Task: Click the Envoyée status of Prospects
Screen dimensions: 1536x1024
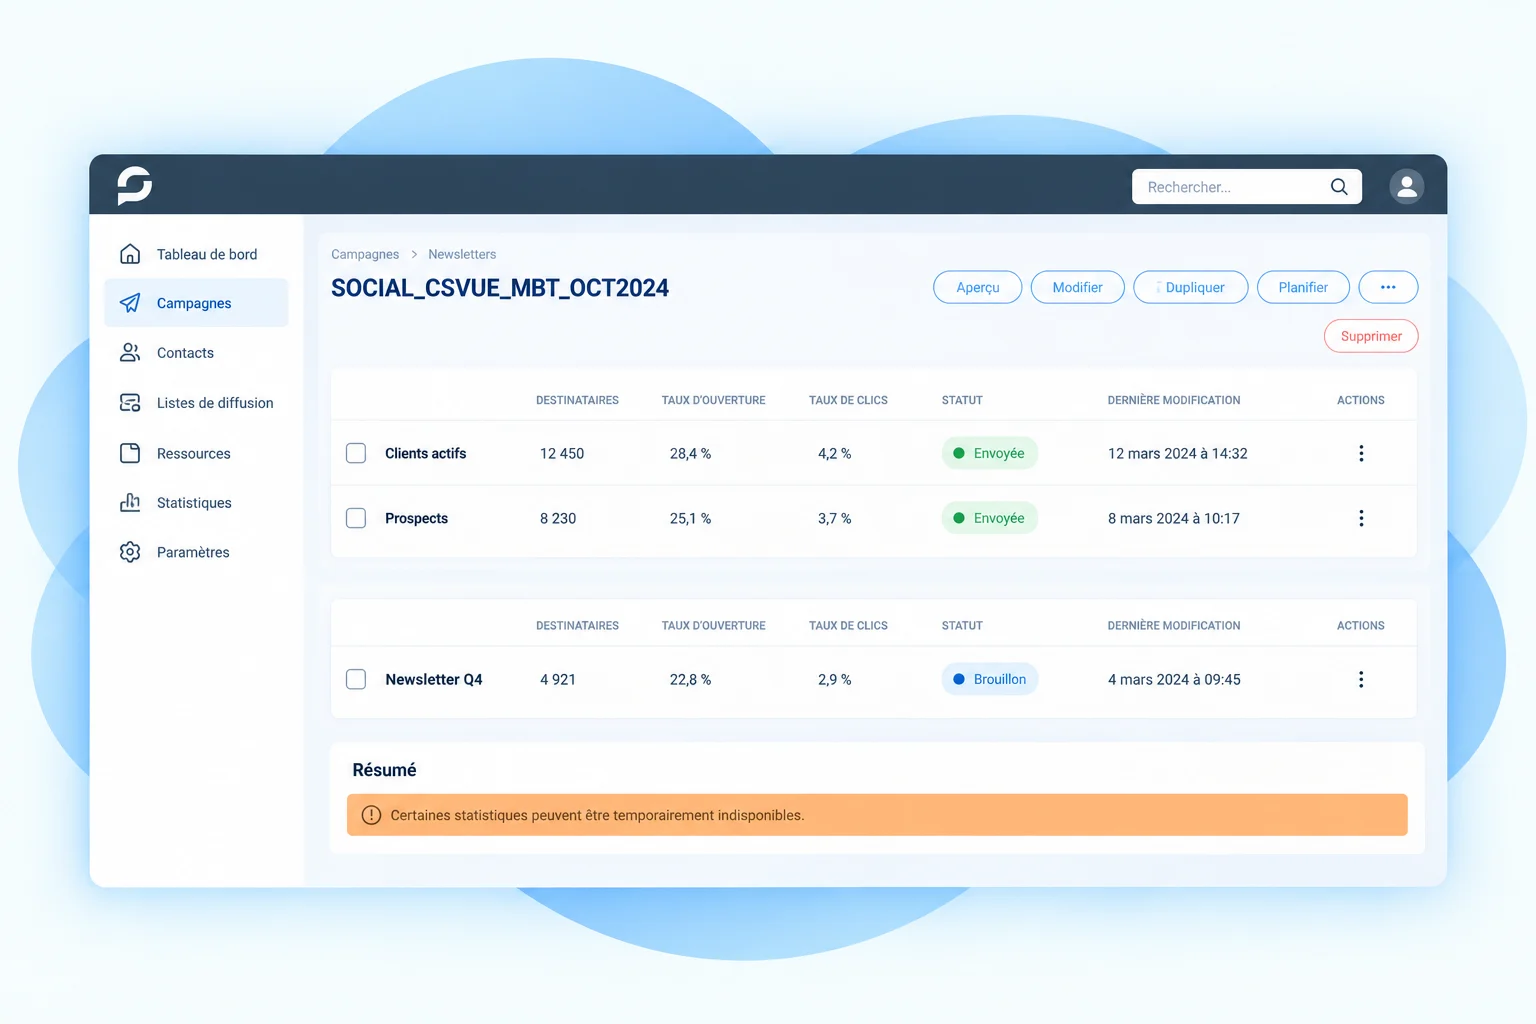Action: pyautogui.click(x=990, y=518)
